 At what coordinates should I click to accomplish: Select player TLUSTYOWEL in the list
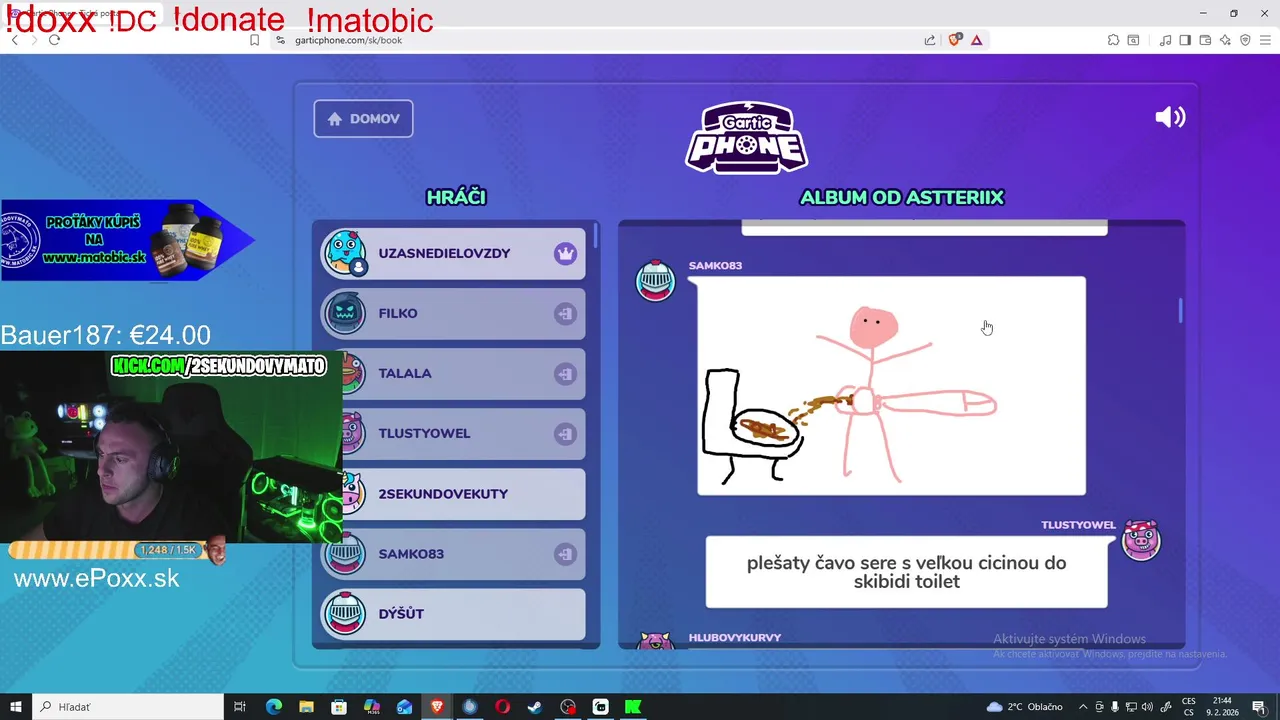pyautogui.click(x=453, y=433)
